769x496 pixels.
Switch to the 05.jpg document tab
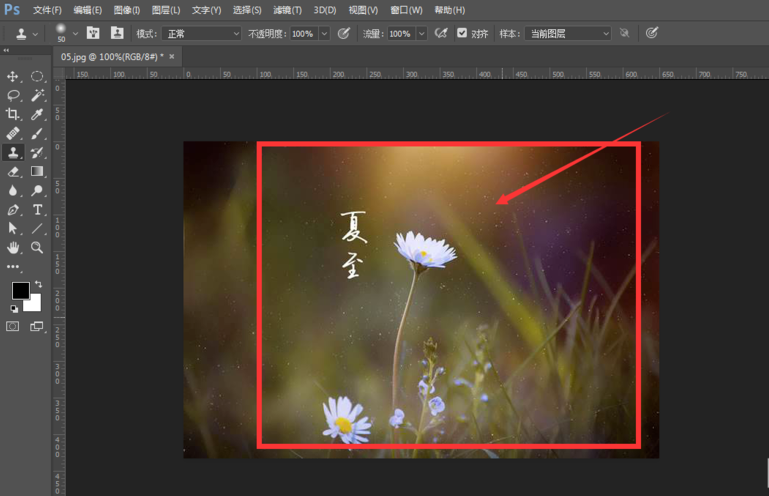[110, 57]
